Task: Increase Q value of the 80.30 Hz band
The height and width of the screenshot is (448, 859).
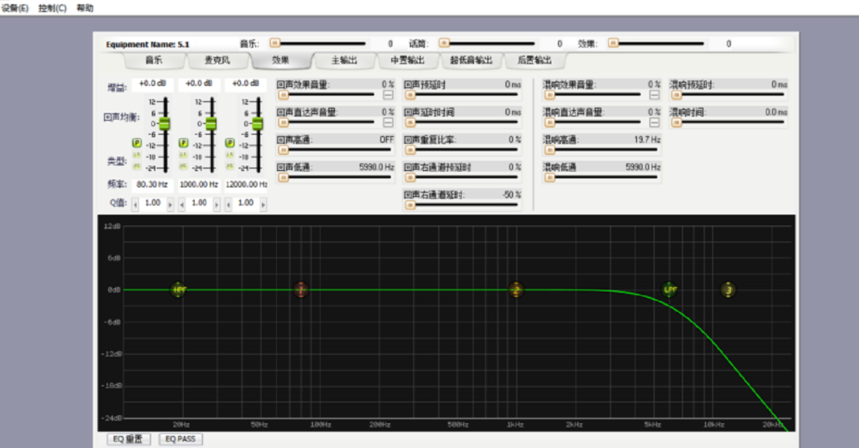Action: point(170,204)
